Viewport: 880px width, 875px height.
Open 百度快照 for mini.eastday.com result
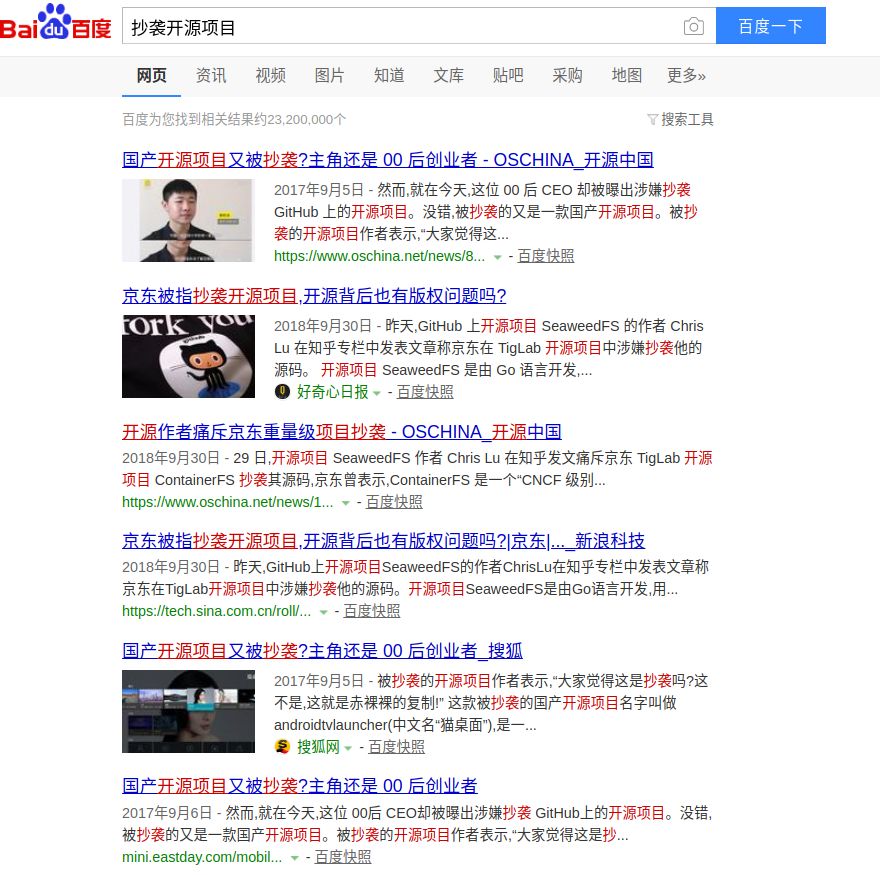pos(343,856)
